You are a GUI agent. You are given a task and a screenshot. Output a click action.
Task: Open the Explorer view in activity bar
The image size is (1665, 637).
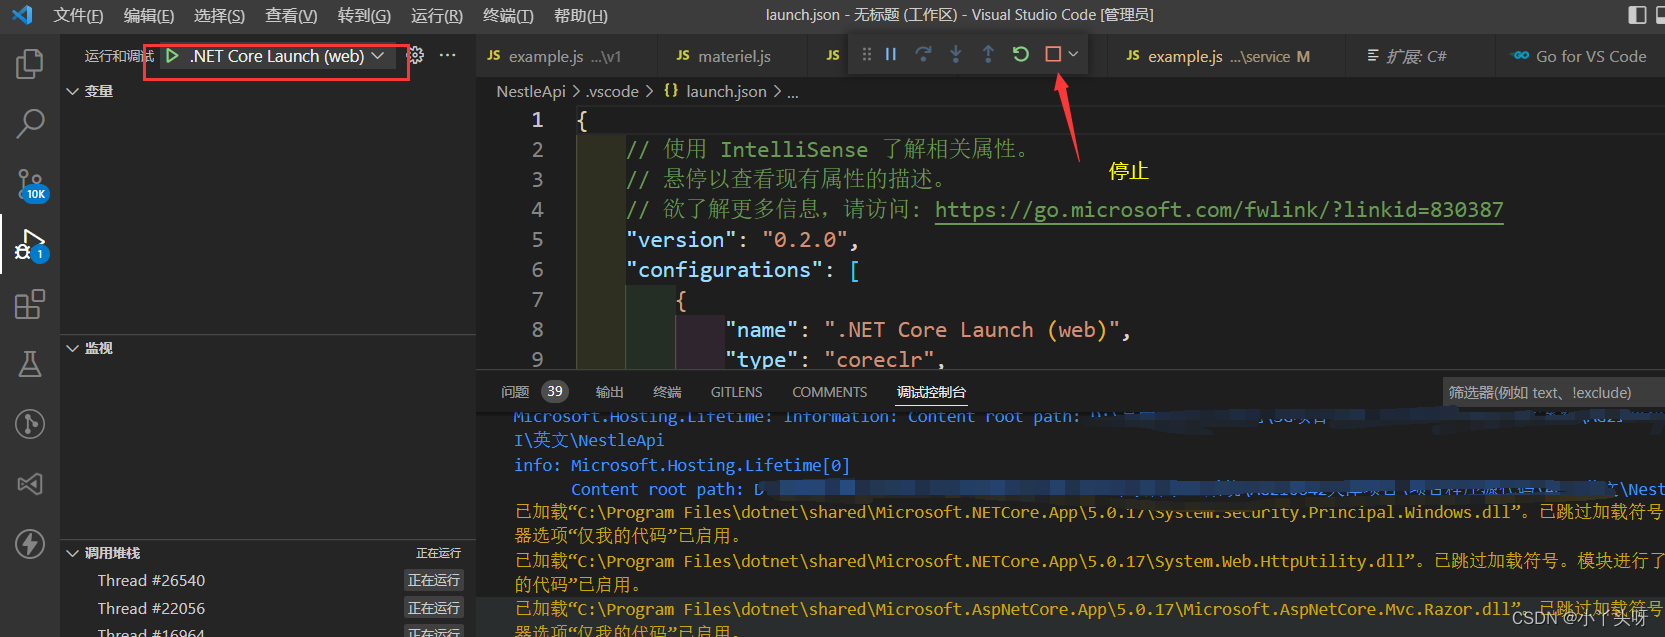[x=30, y=64]
